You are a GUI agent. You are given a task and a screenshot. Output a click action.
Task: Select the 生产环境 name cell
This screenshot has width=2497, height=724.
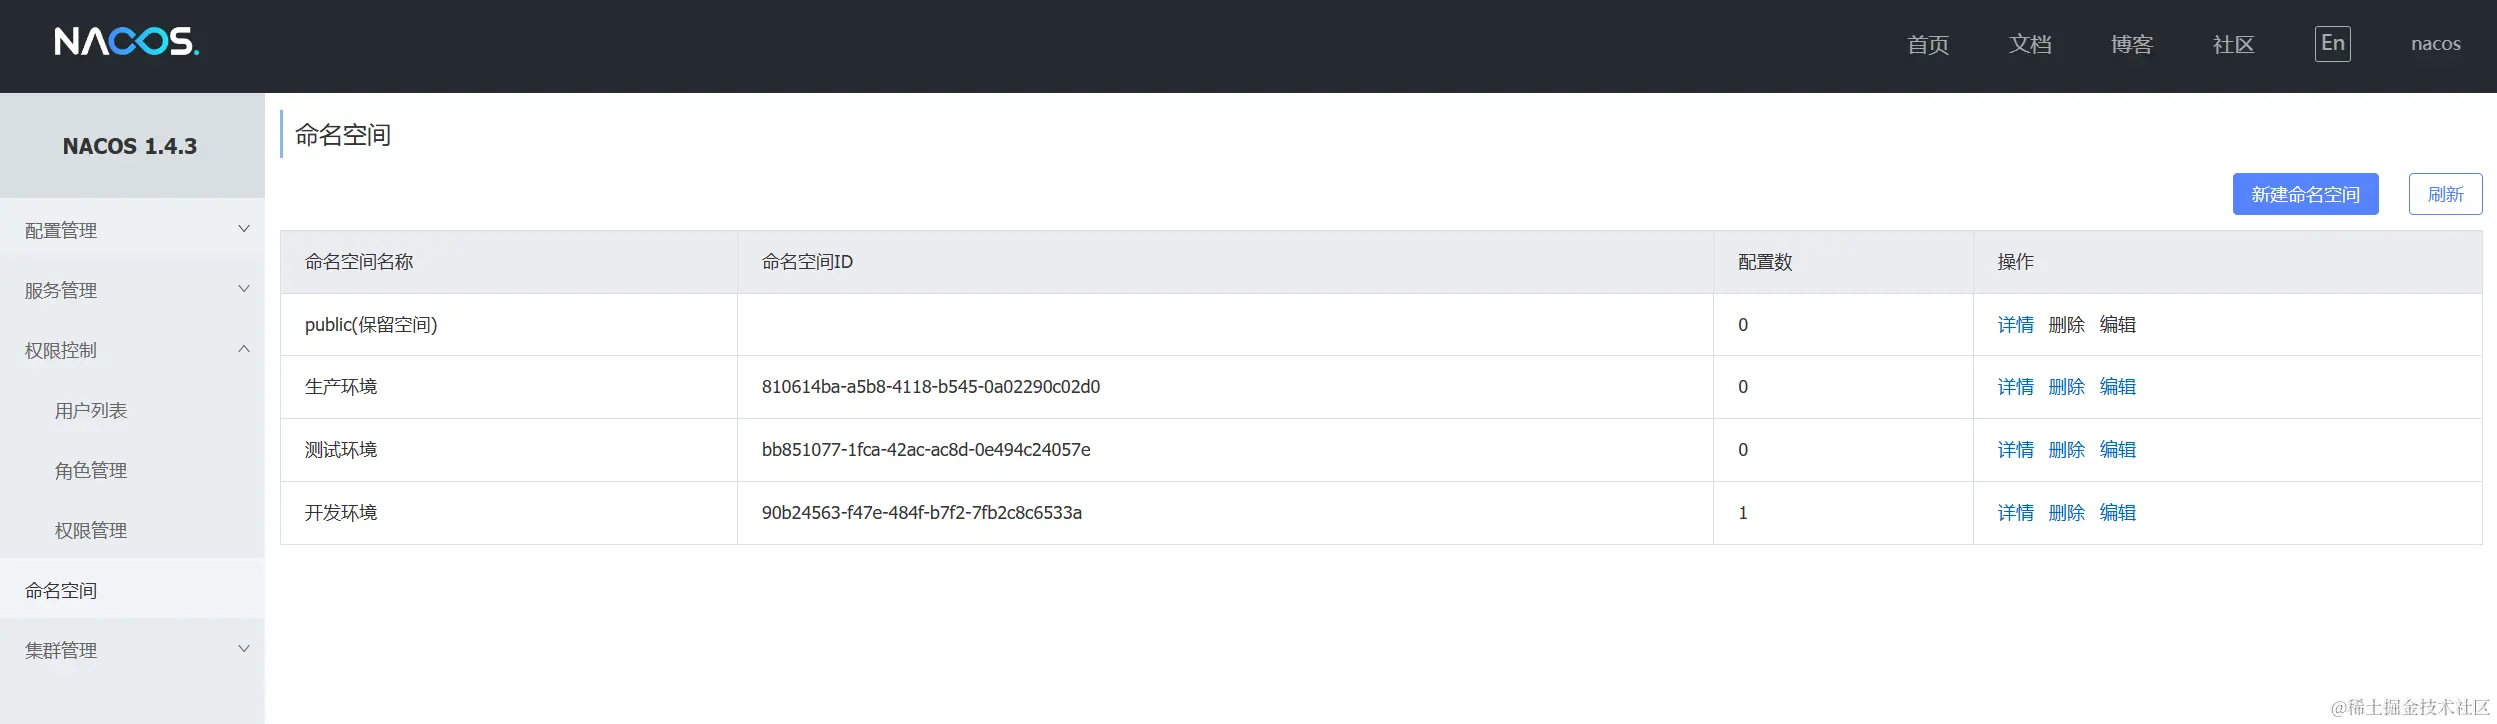click(509, 387)
